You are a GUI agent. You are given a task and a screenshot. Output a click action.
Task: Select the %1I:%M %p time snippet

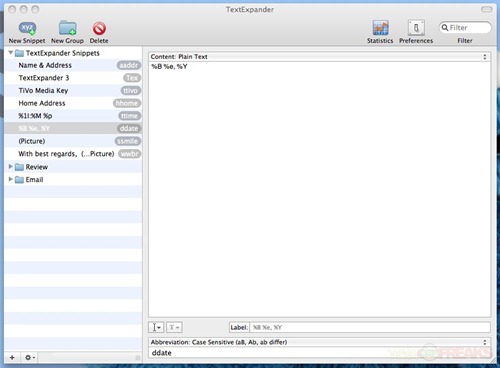click(x=73, y=116)
